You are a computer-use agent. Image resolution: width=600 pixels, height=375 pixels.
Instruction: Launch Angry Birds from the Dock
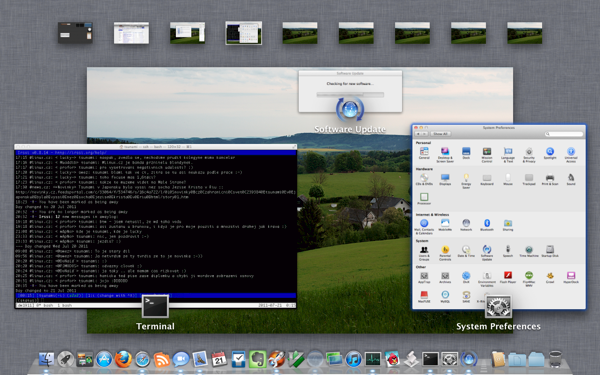coord(392,359)
